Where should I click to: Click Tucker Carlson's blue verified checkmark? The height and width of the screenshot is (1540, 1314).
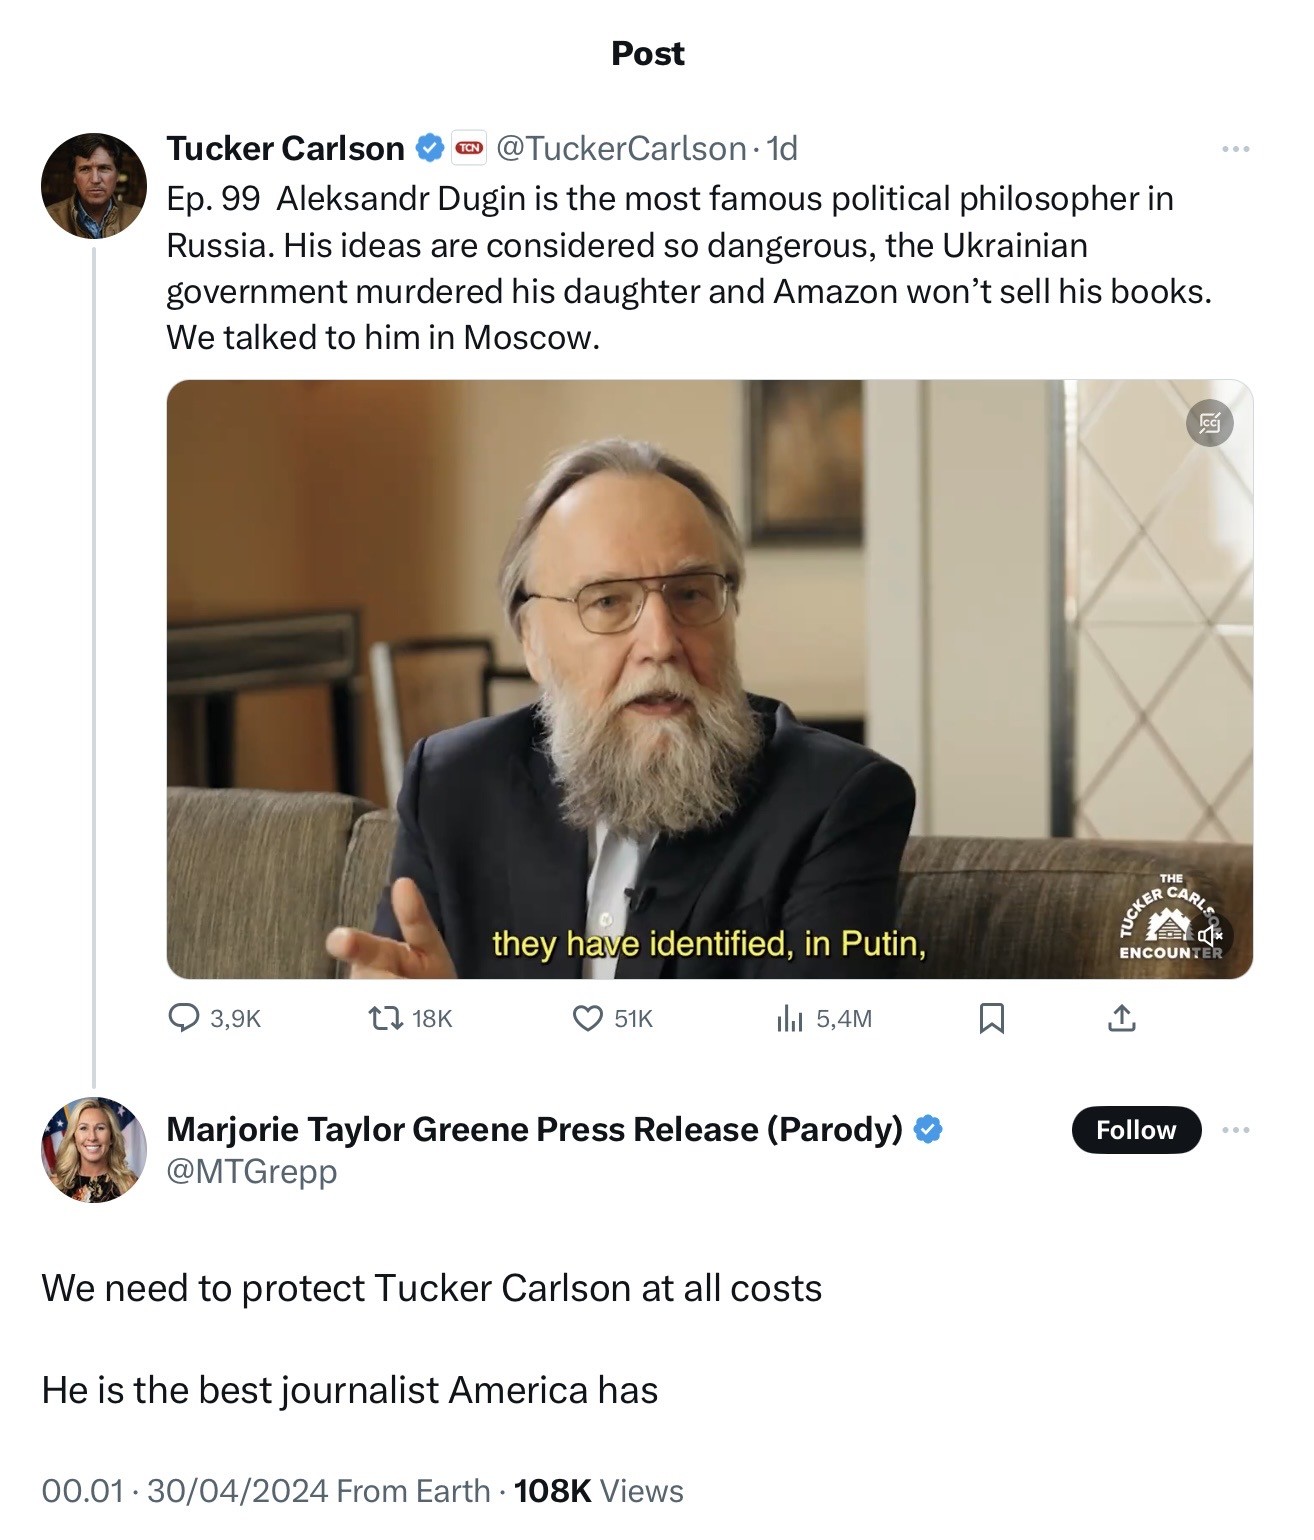430,148
